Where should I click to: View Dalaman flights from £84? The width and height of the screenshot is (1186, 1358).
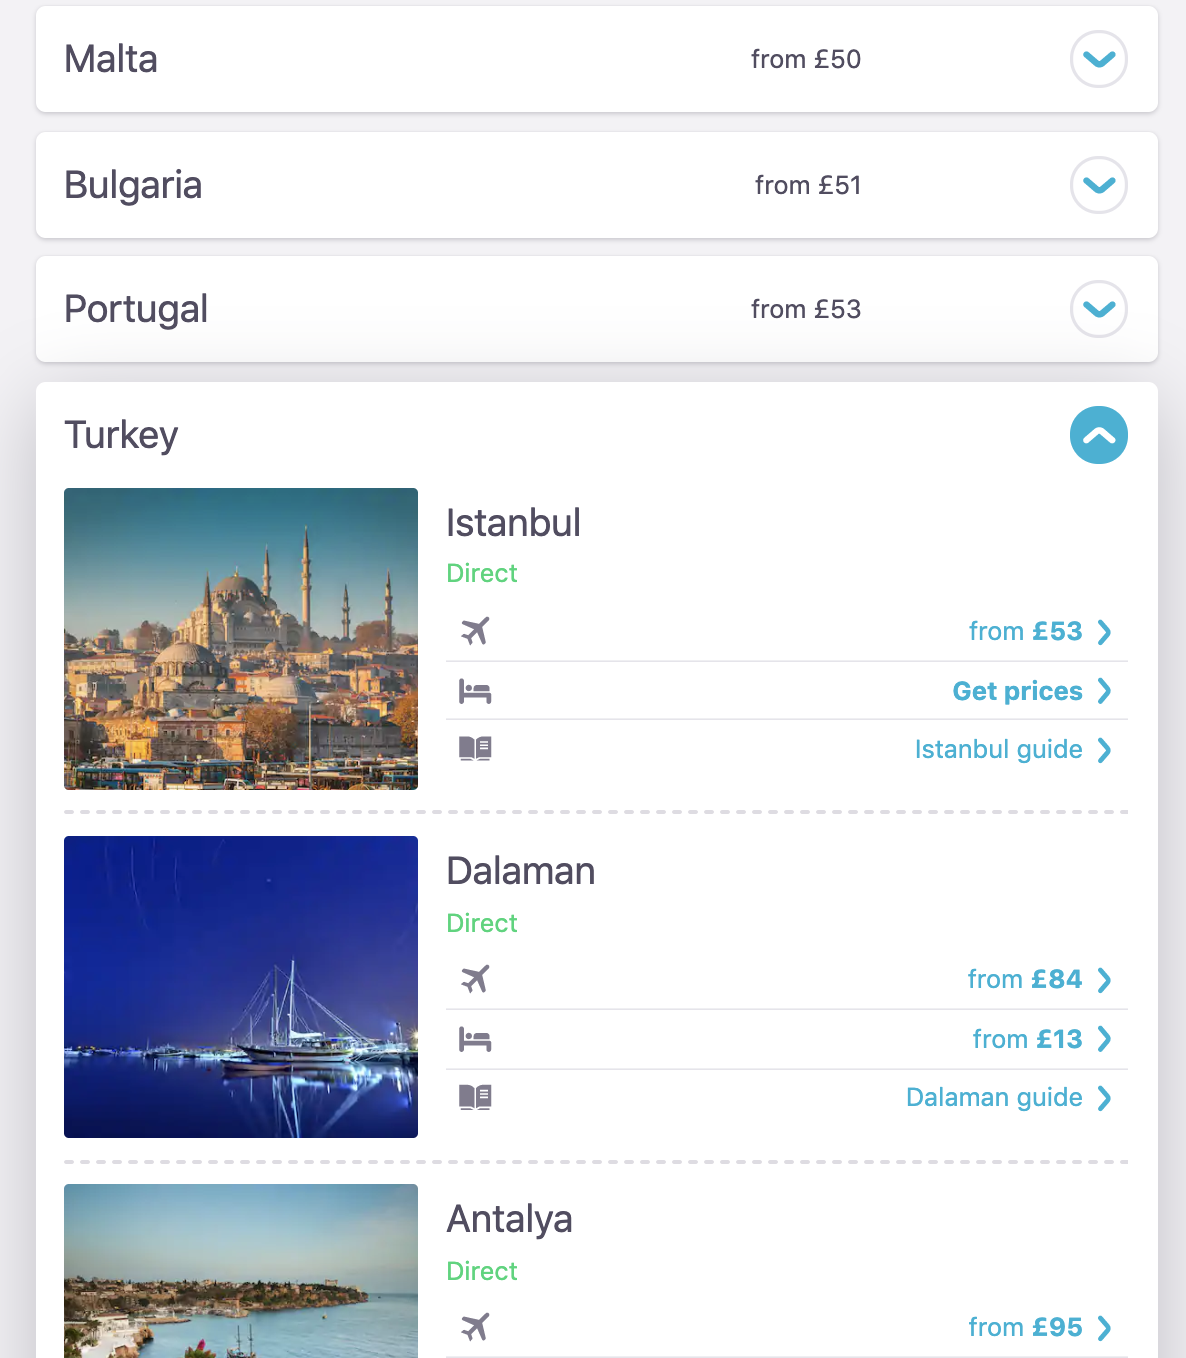[x=1038, y=979]
